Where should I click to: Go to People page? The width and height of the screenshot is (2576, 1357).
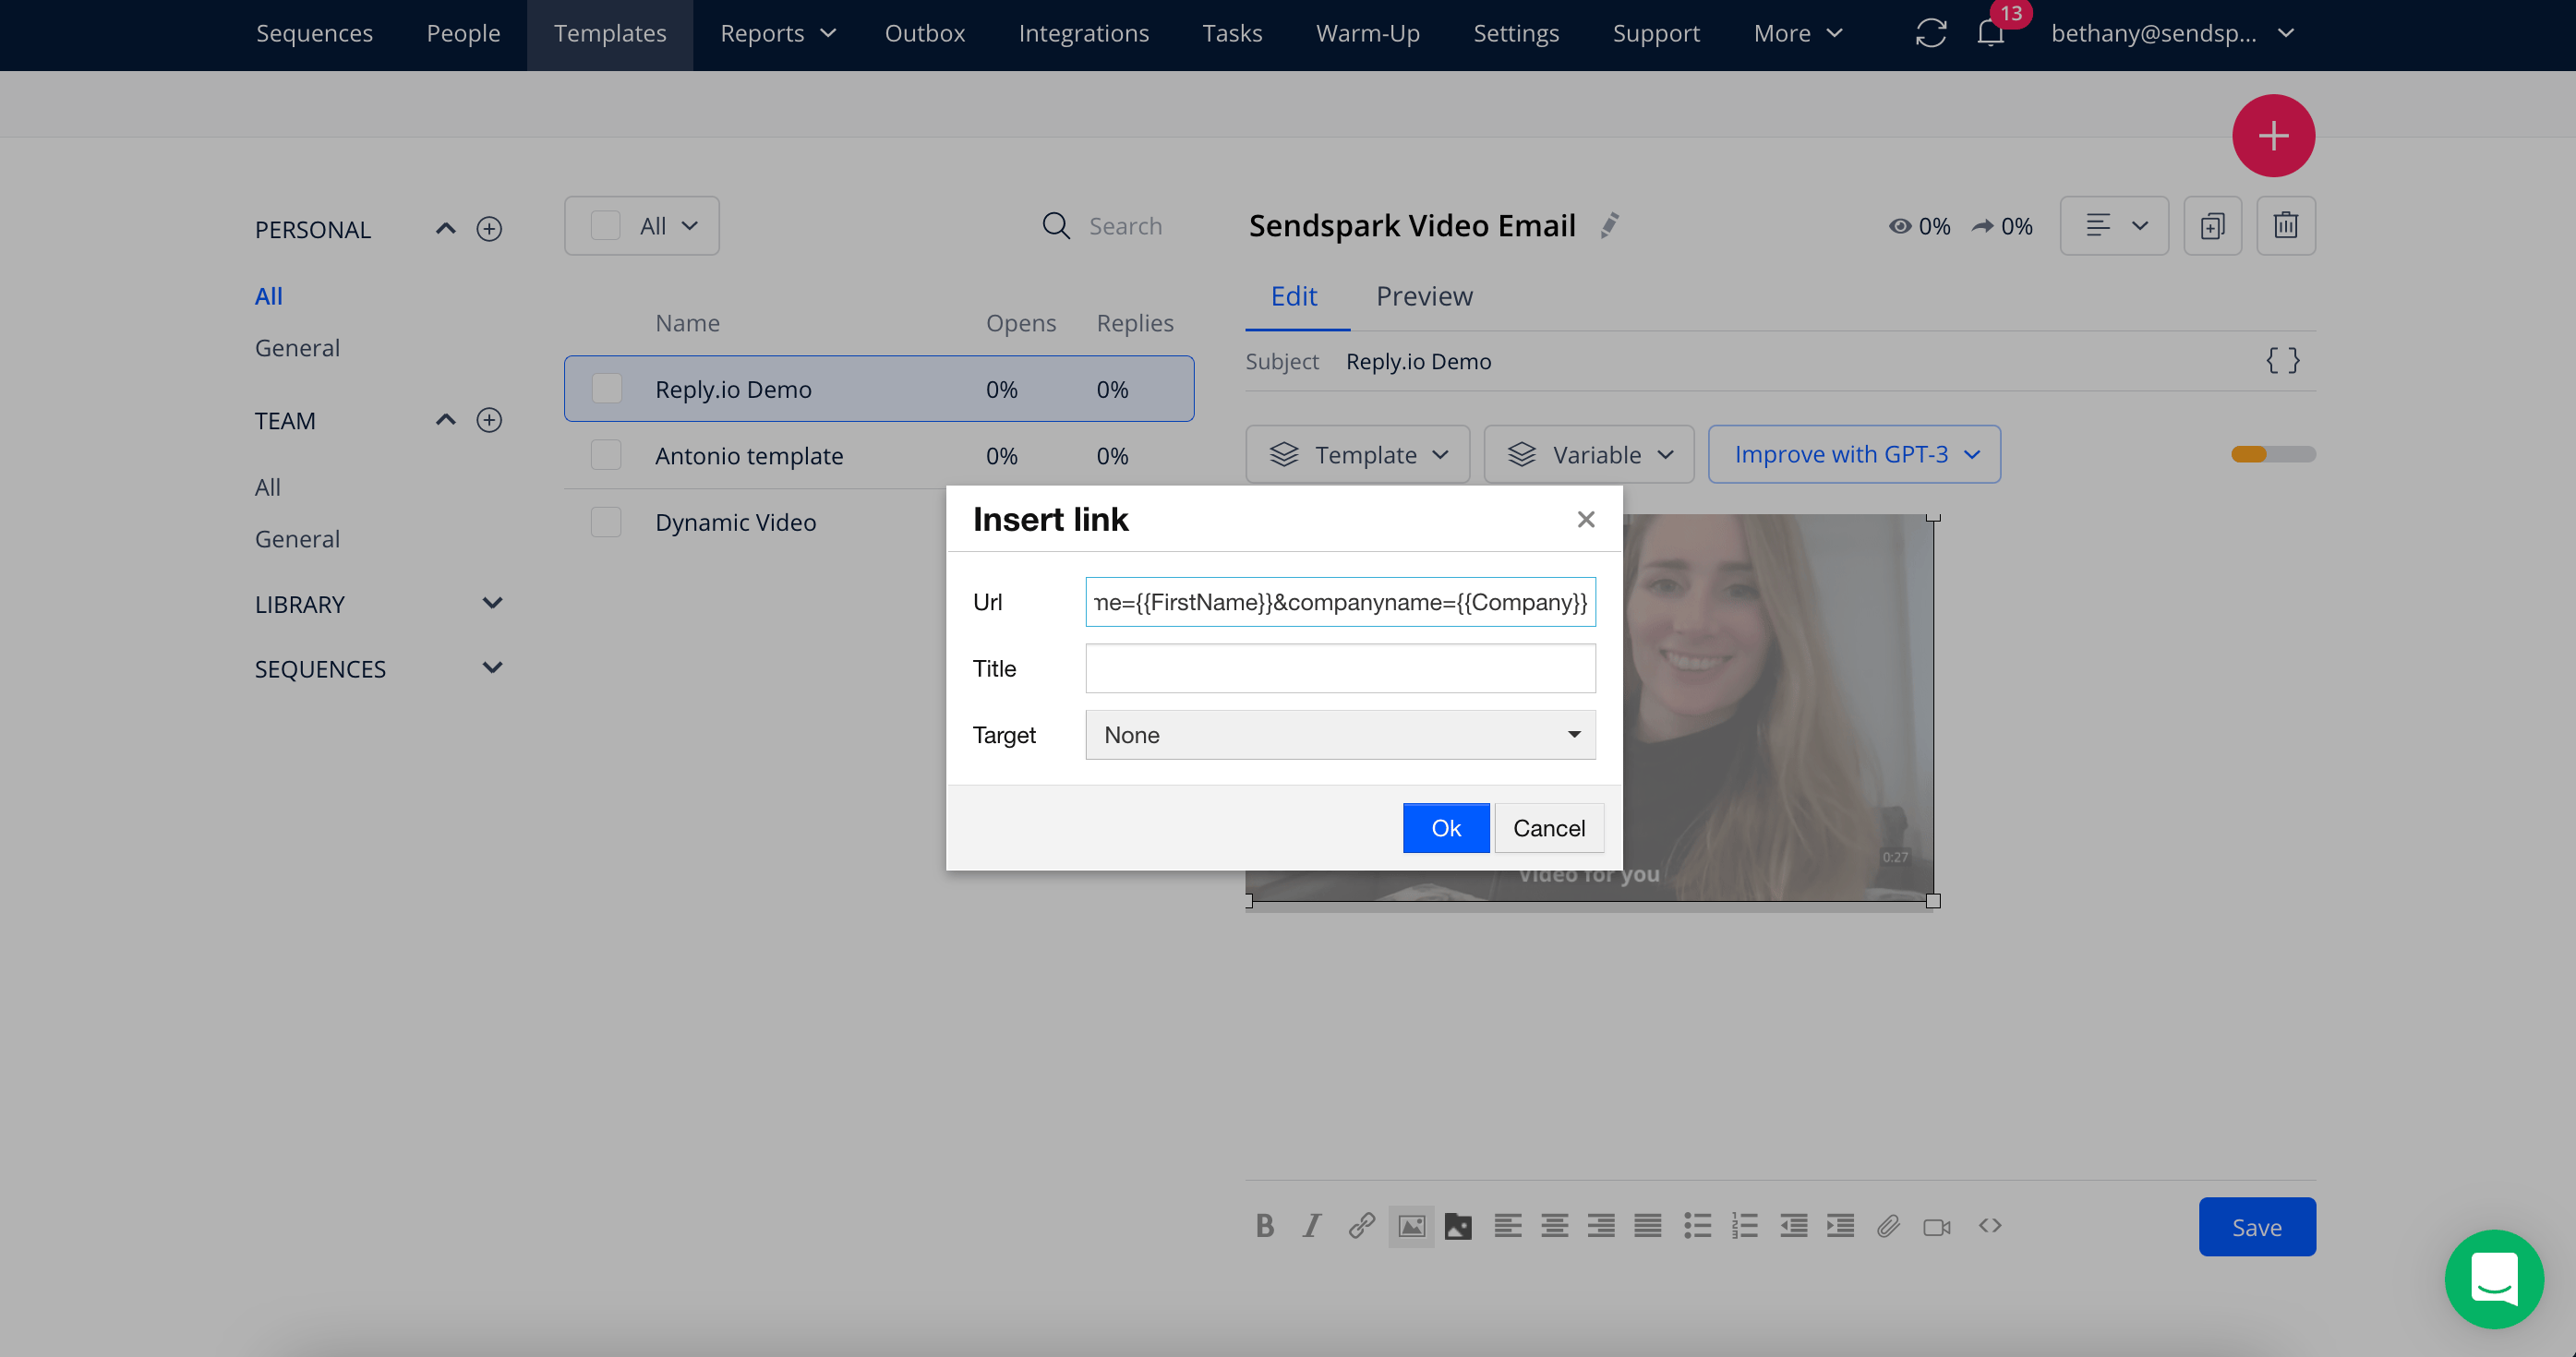pyautogui.click(x=463, y=33)
